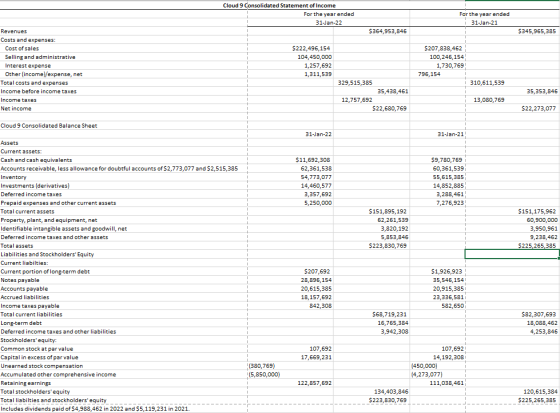Select income taxes payable value 842,308
The image size is (560, 413).
[320, 305]
